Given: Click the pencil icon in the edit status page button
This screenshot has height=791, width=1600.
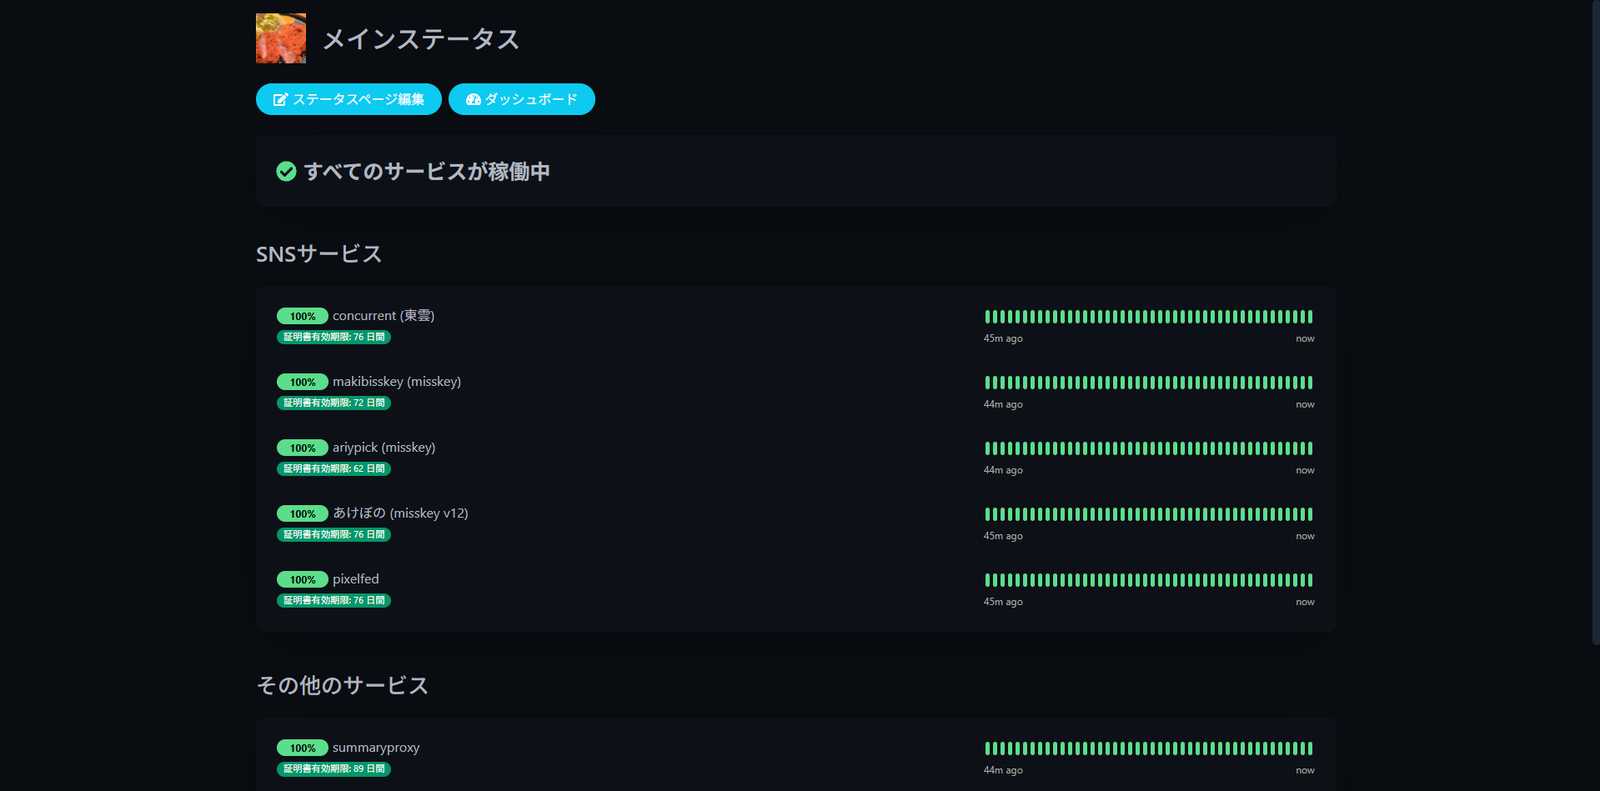Looking at the screenshot, I should 280,100.
